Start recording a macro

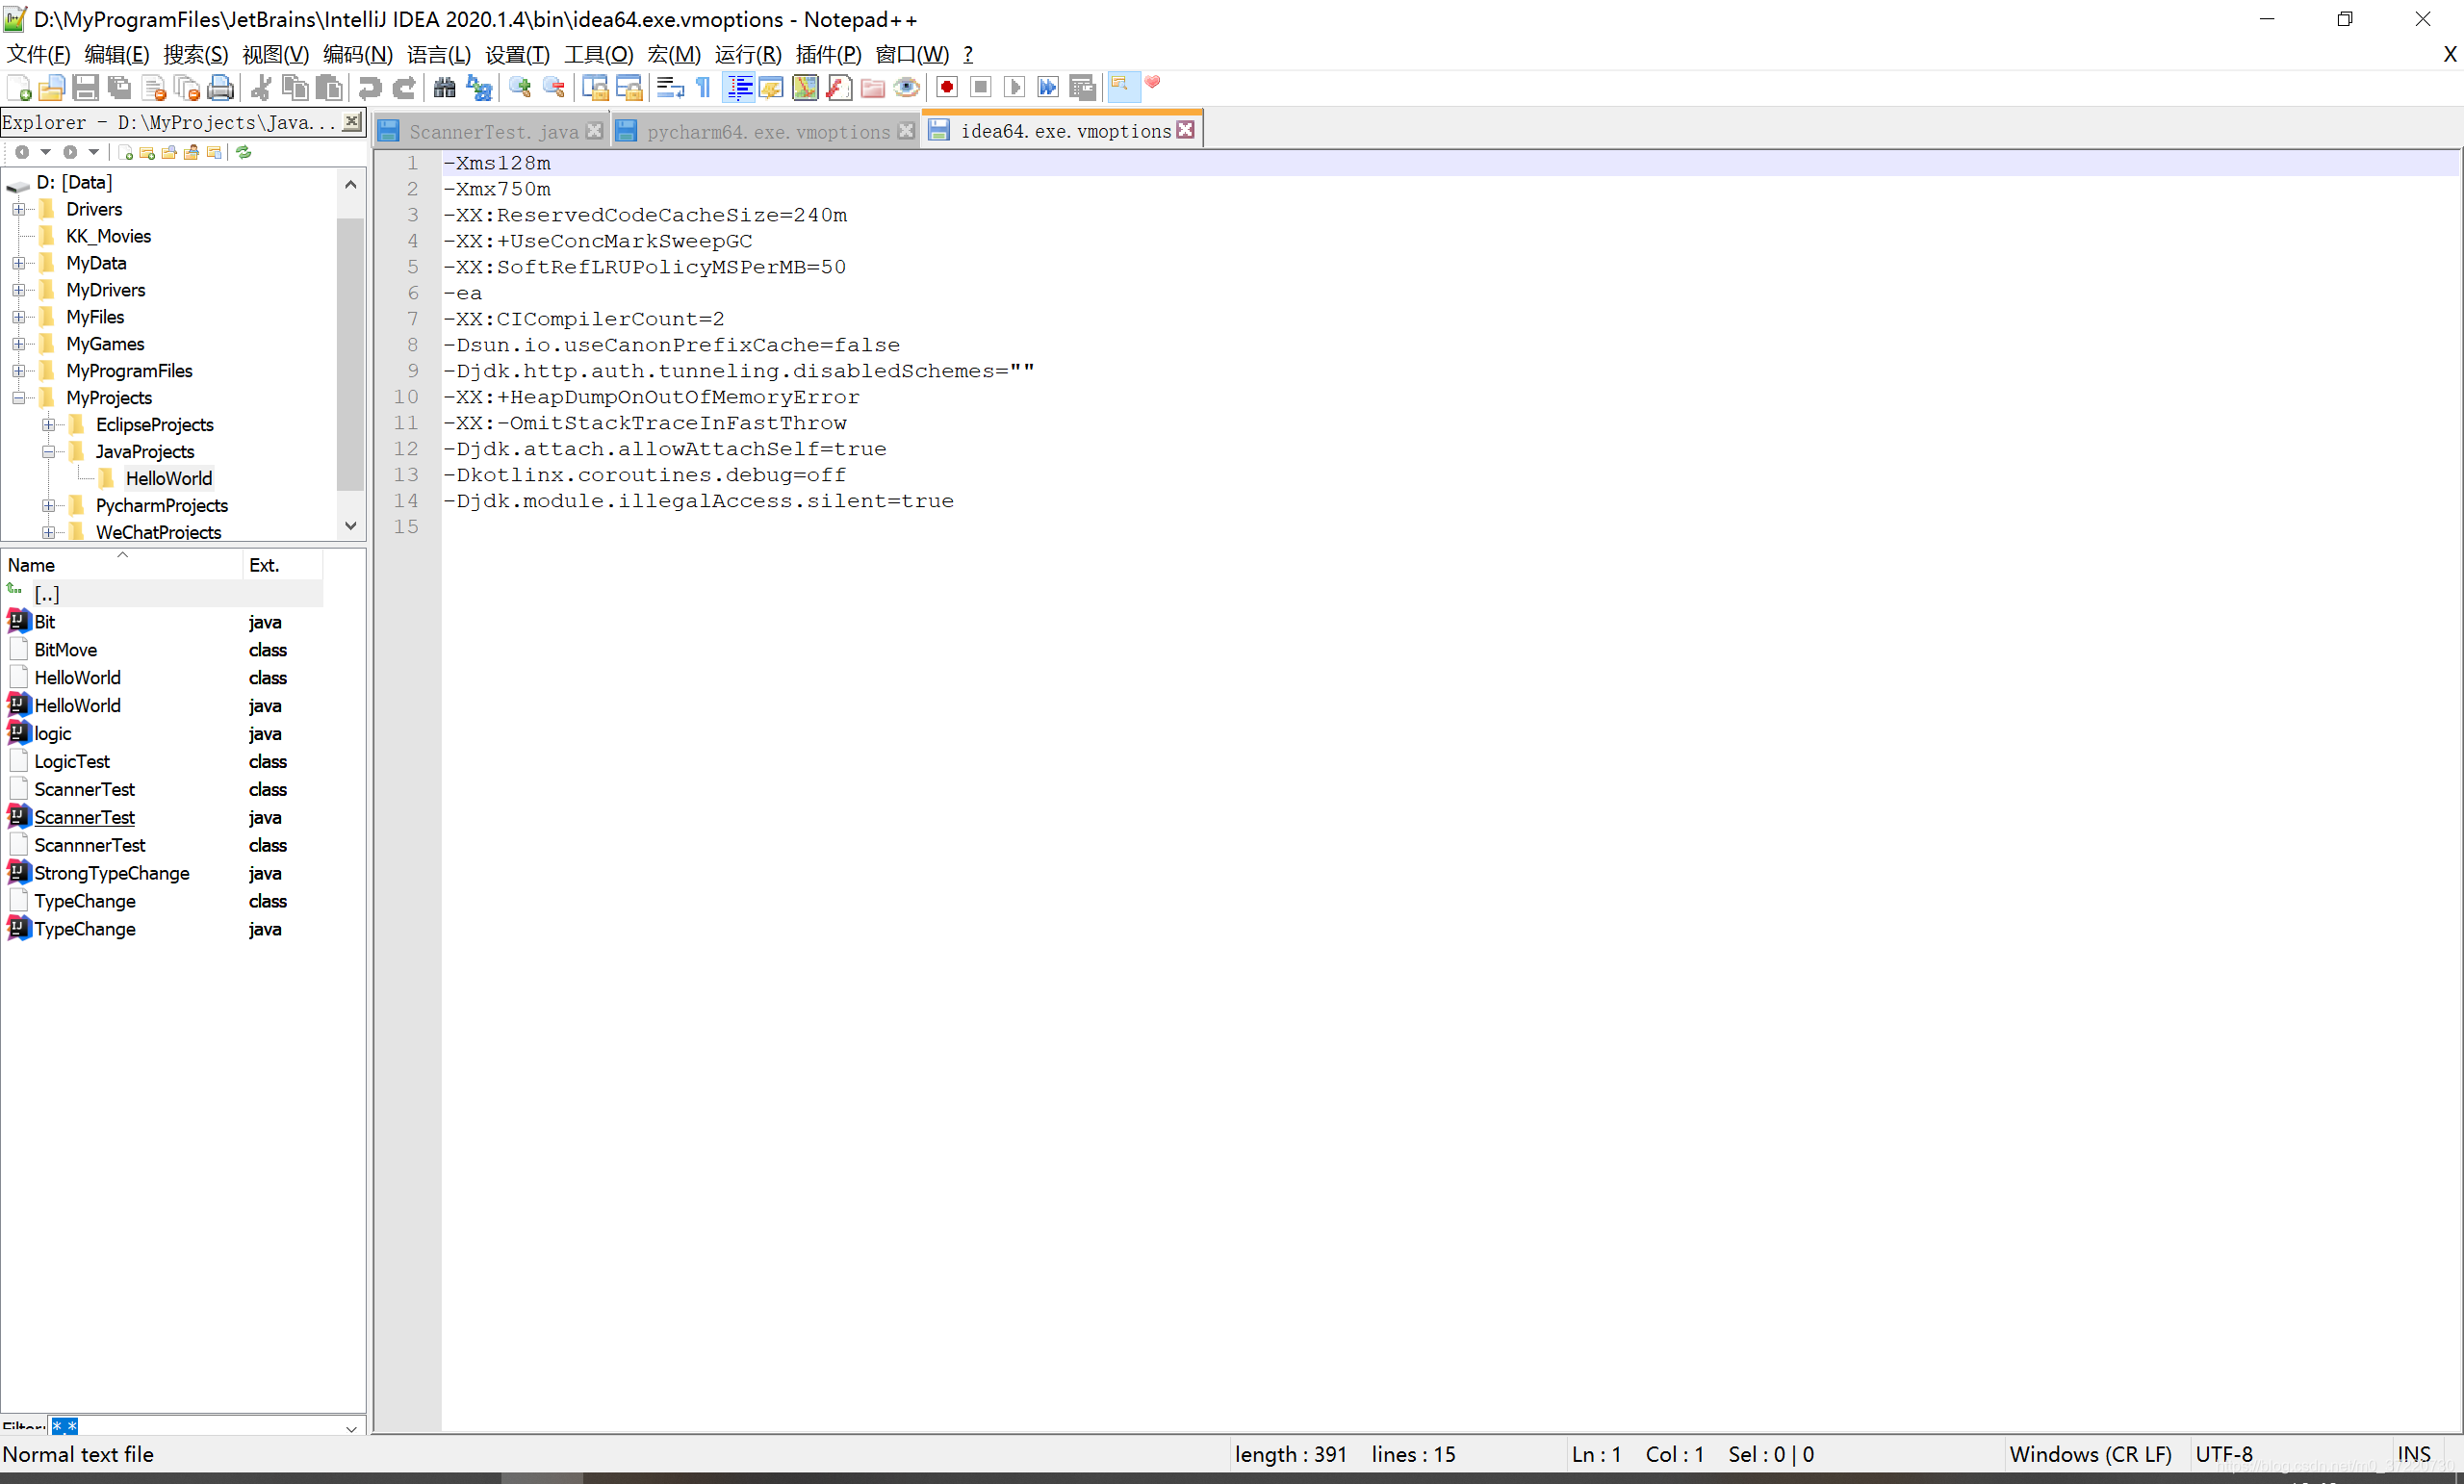tap(946, 87)
